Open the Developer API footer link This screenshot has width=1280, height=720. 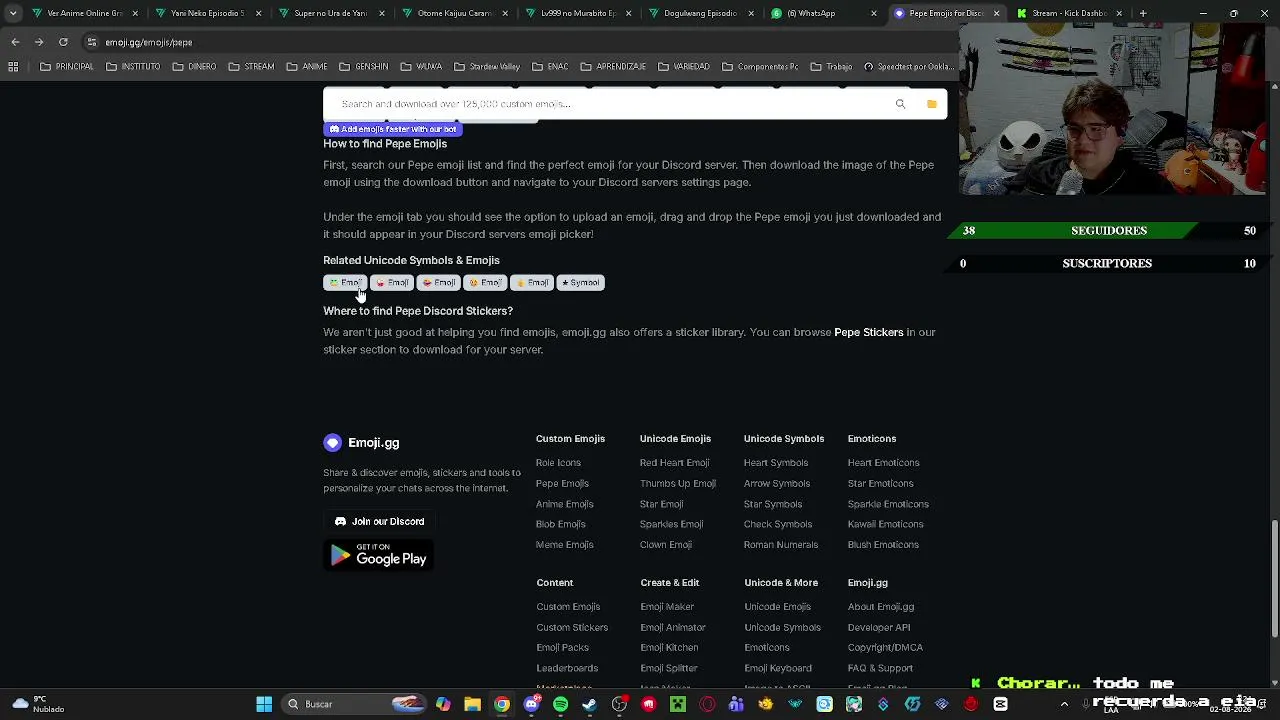click(879, 628)
